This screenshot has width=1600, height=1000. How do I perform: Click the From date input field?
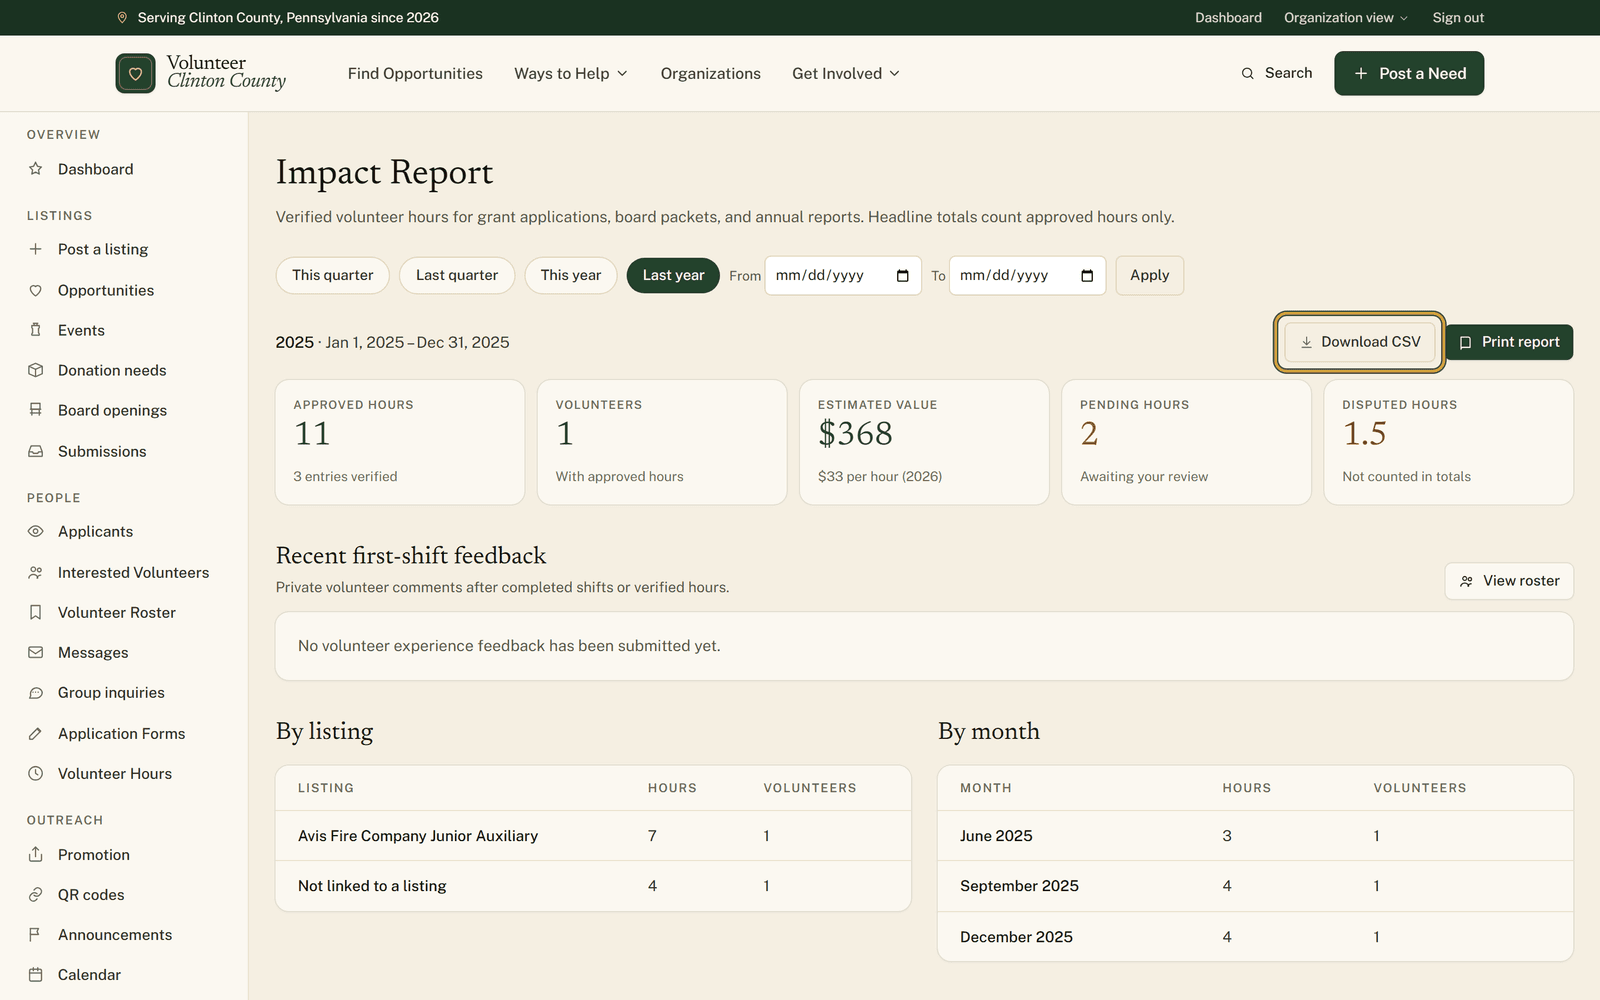843,275
